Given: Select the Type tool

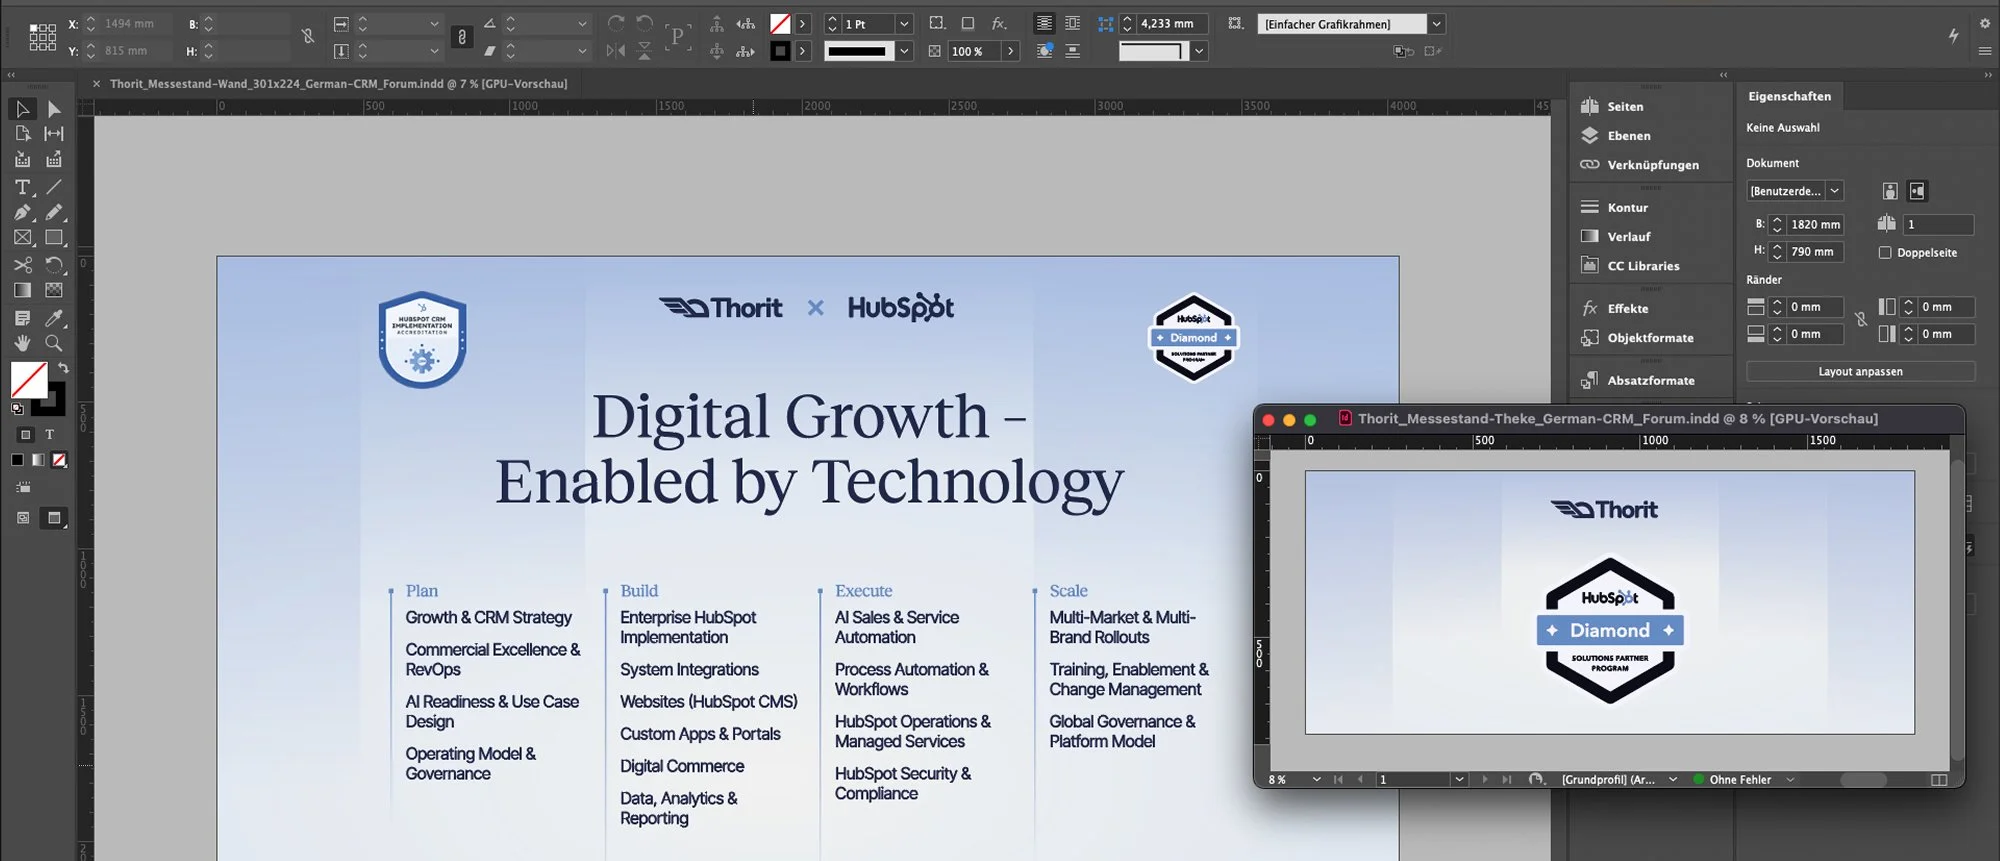Looking at the screenshot, I should (x=22, y=187).
